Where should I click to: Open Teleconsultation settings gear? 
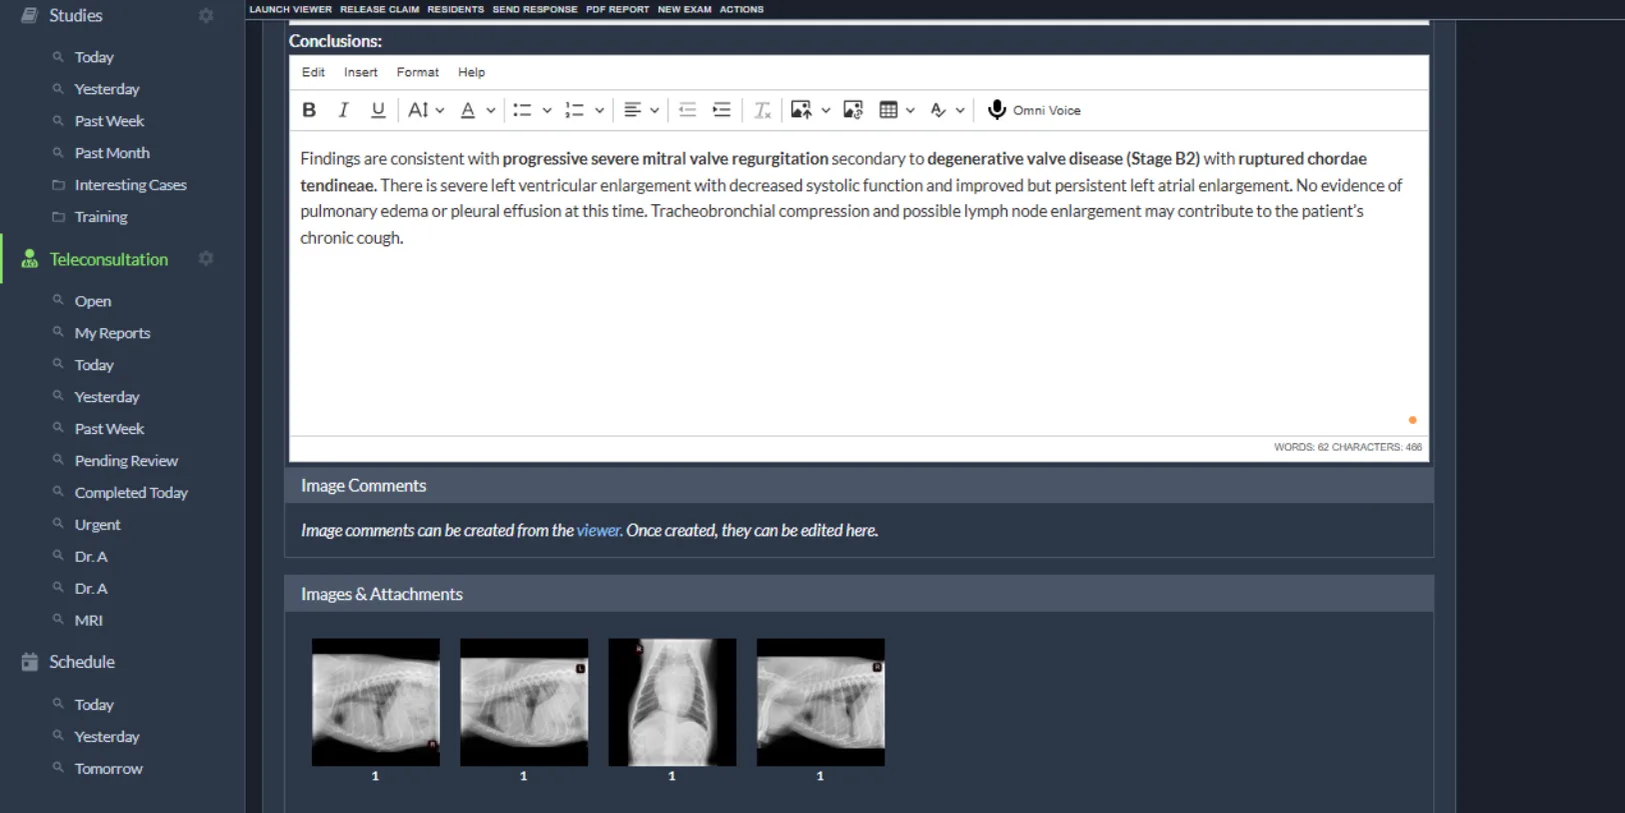(206, 259)
